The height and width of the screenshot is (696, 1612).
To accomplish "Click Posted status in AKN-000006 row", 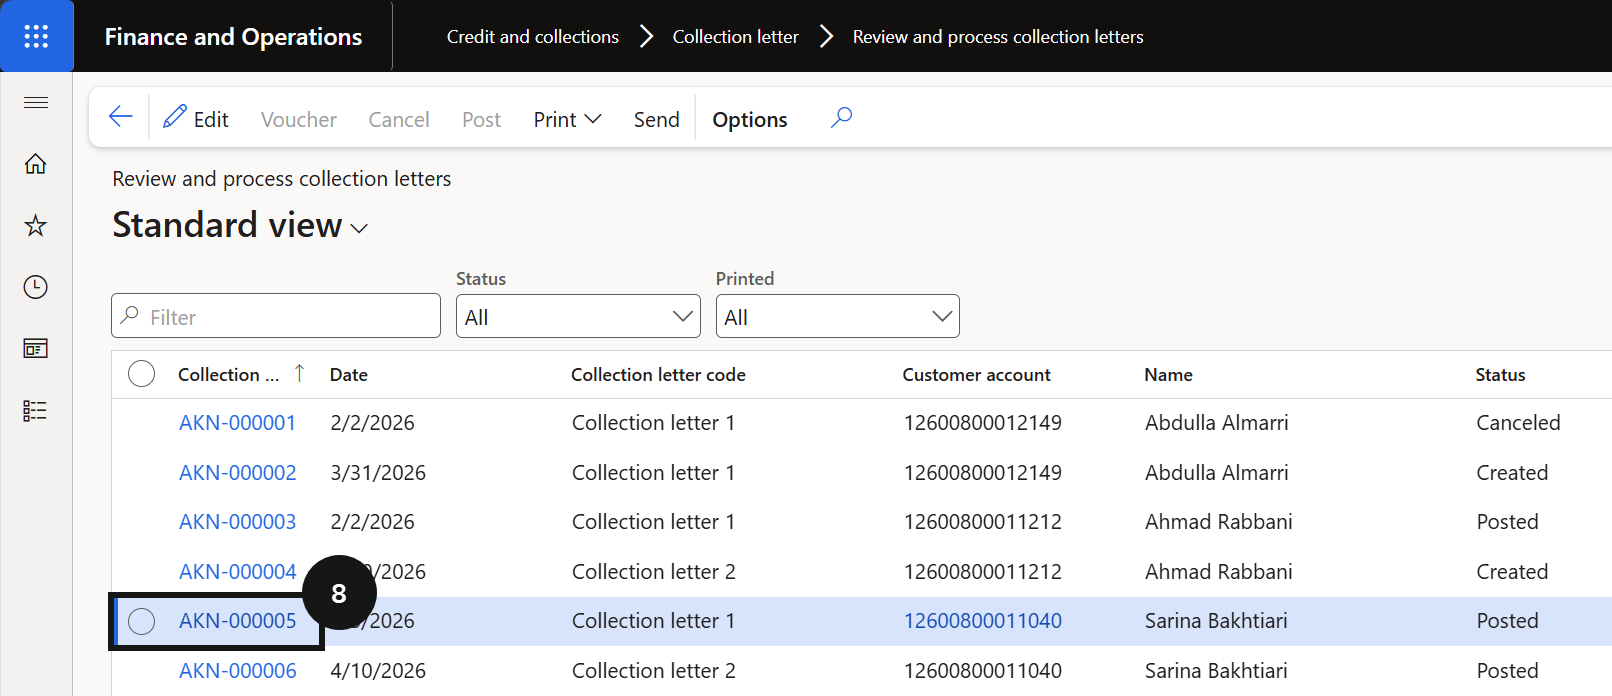I will coord(1508,671).
